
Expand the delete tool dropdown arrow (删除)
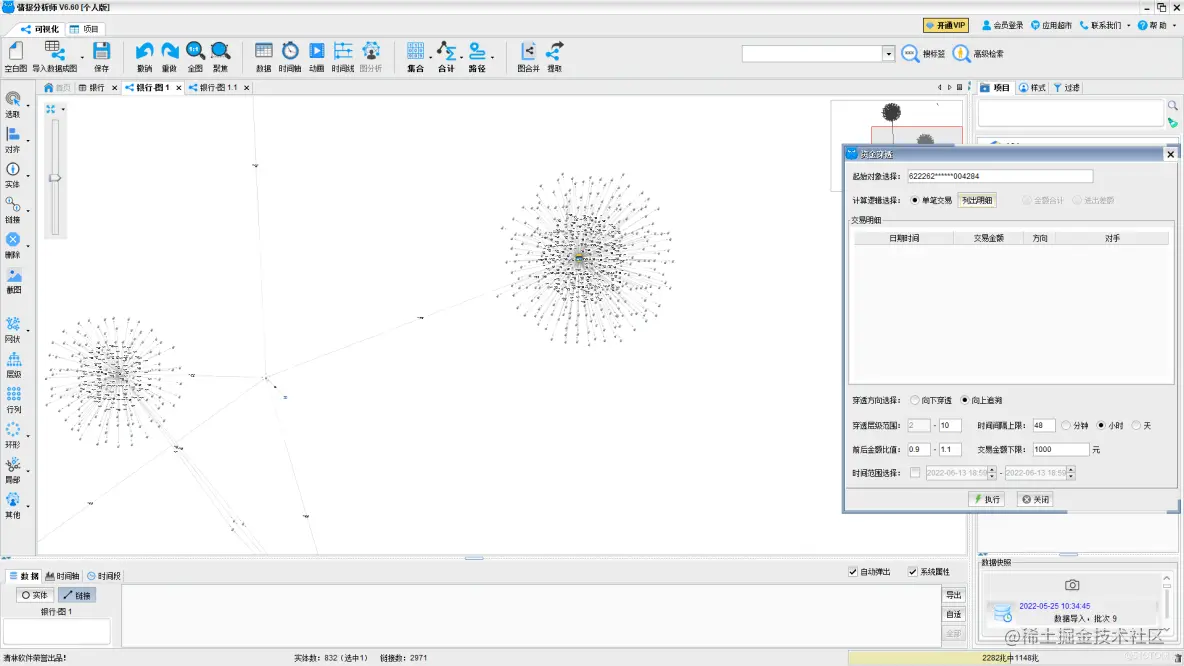(x=28, y=245)
